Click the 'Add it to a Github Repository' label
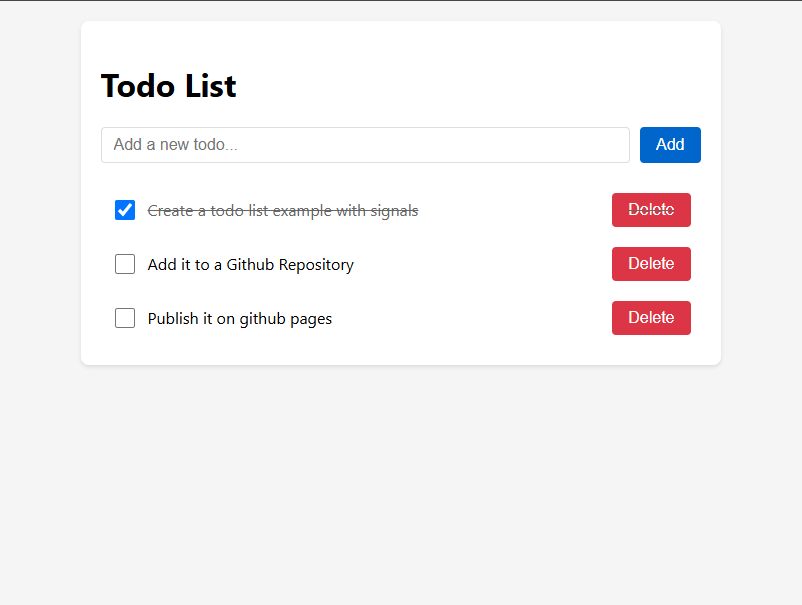Viewport: 802px width, 605px height. click(250, 264)
